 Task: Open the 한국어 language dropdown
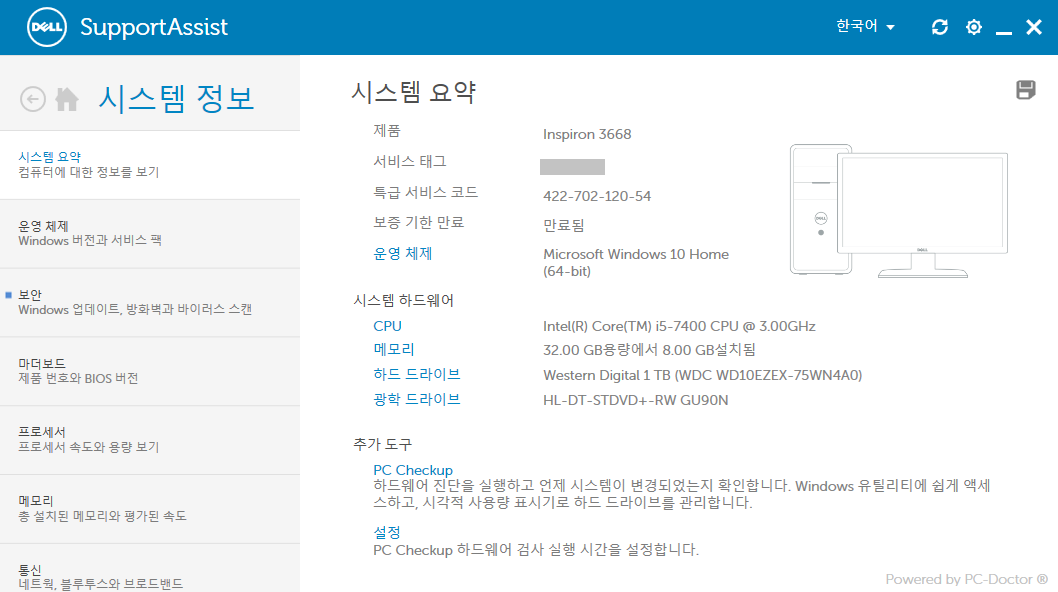coord(865,26)
